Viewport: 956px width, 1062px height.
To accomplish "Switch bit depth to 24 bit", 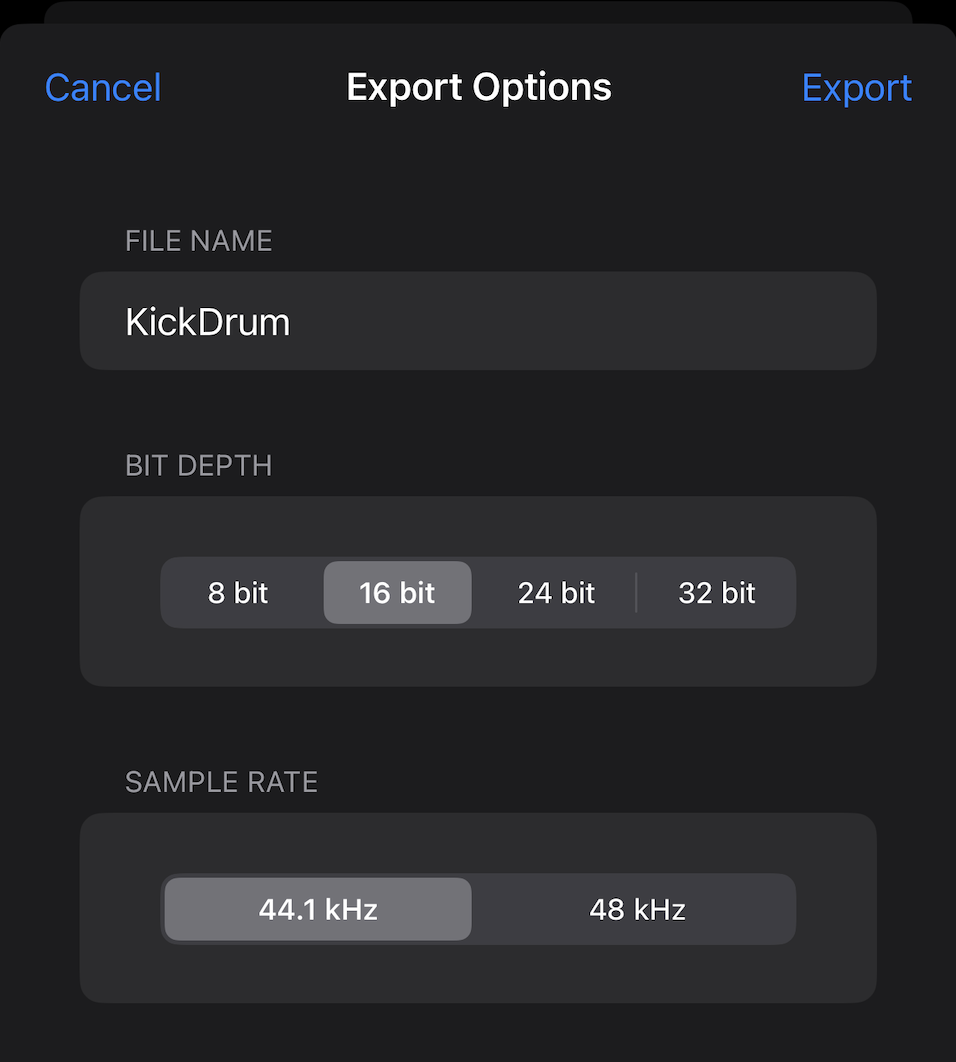I will [556, 593].
